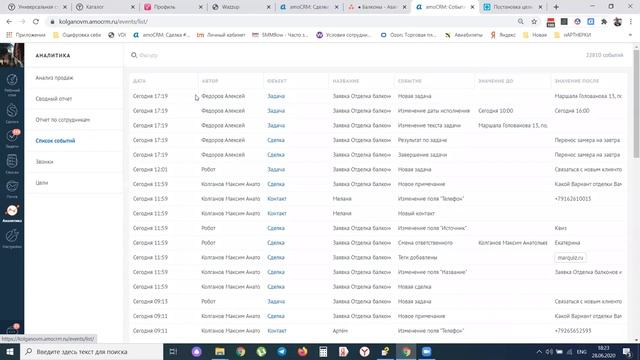Open the Сделки section icon
Image resolution: width=640 pixels, height=360 pixels.
[x=12, y=113]
